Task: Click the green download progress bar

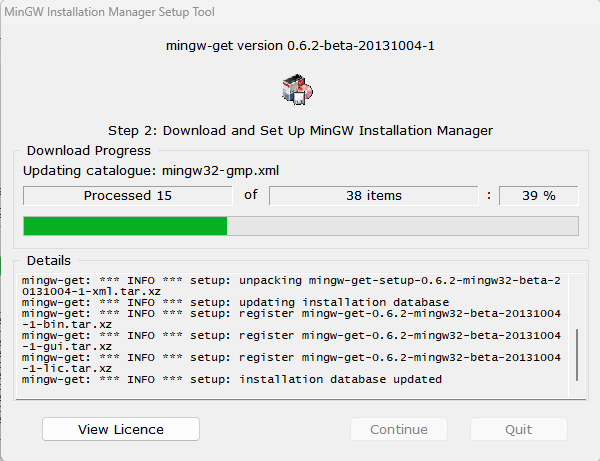Action: coord(301,226)
